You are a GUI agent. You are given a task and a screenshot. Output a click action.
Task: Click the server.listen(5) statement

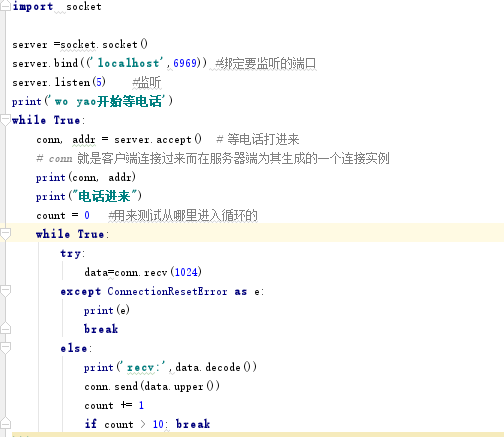pos(59,82)
